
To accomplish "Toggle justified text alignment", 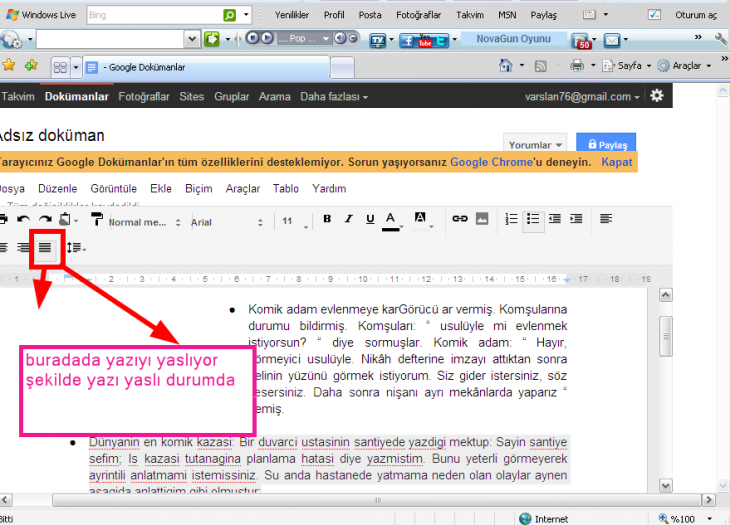I will click(x=45, y=248).
